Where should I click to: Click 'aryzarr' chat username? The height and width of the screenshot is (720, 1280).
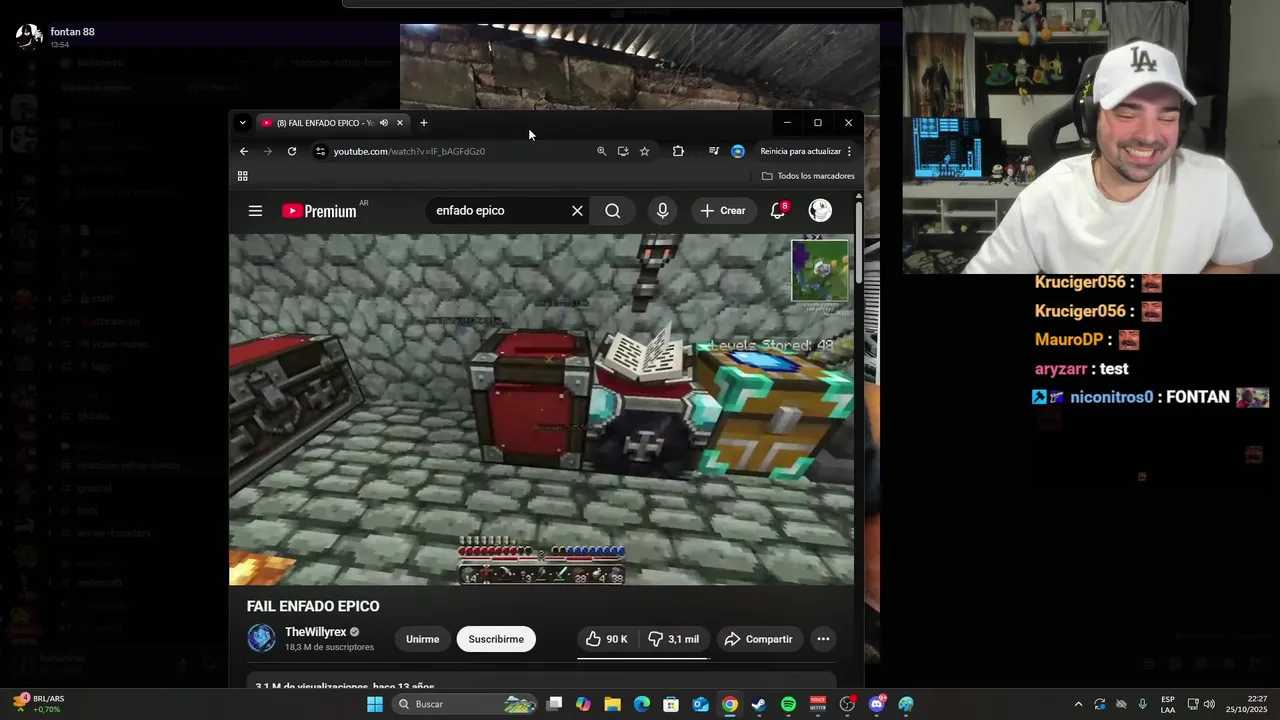click(x=1061, y=369)
